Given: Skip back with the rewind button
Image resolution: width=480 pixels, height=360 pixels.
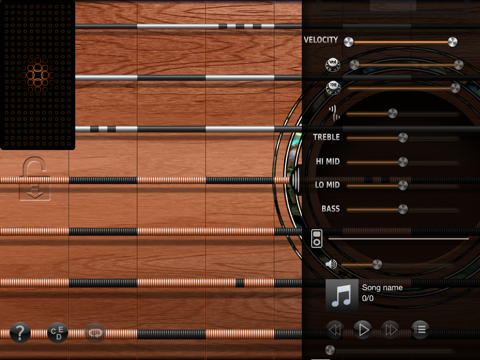Looking at the screenshot, I should click(x=335, y=329).
